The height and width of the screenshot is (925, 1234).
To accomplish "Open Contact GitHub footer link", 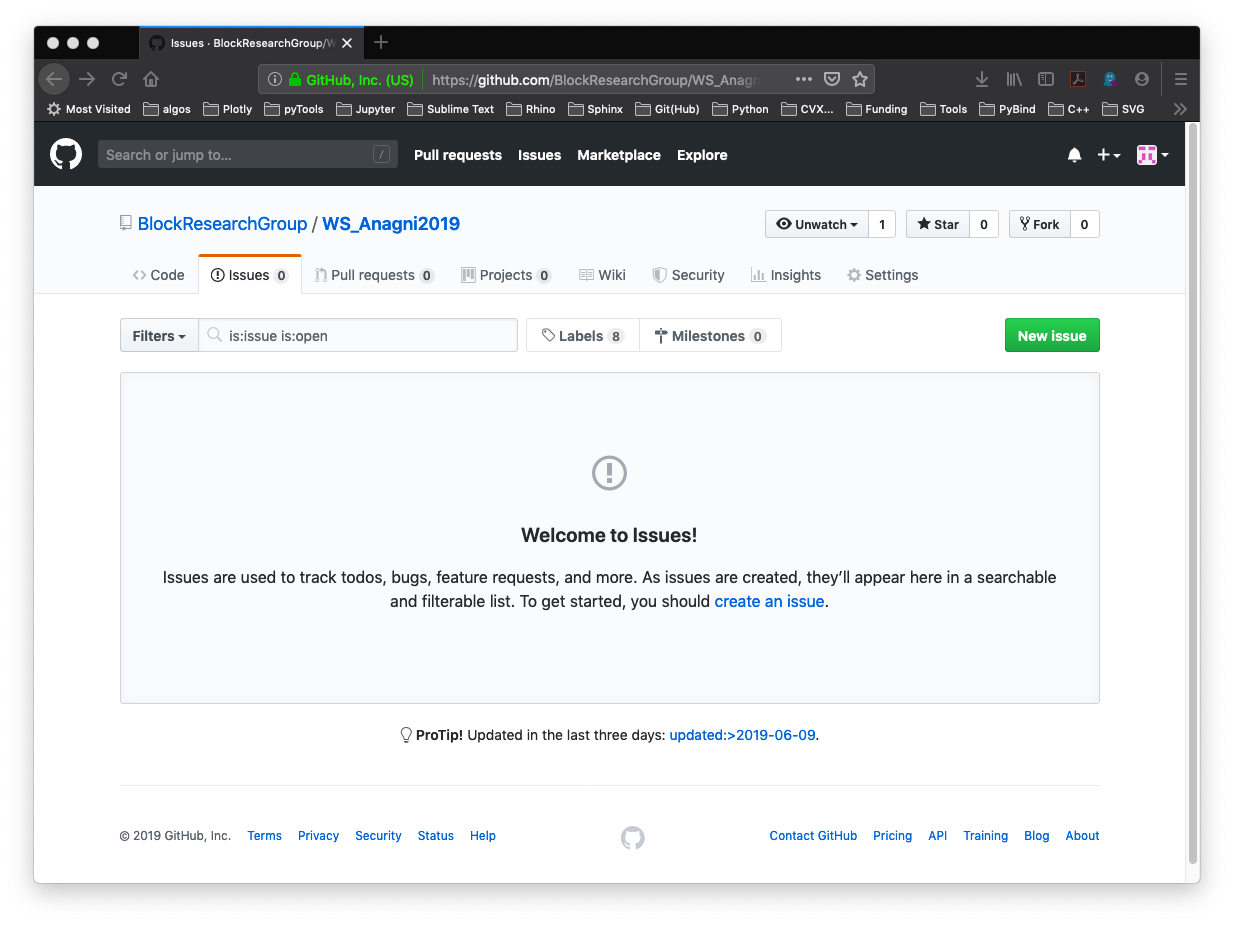I will pyautogui.click(x=813, y=836).
